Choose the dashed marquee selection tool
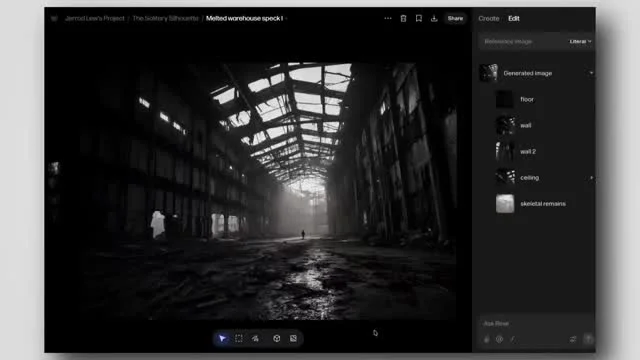Screen dimensions: 640x360 point(239,338)
